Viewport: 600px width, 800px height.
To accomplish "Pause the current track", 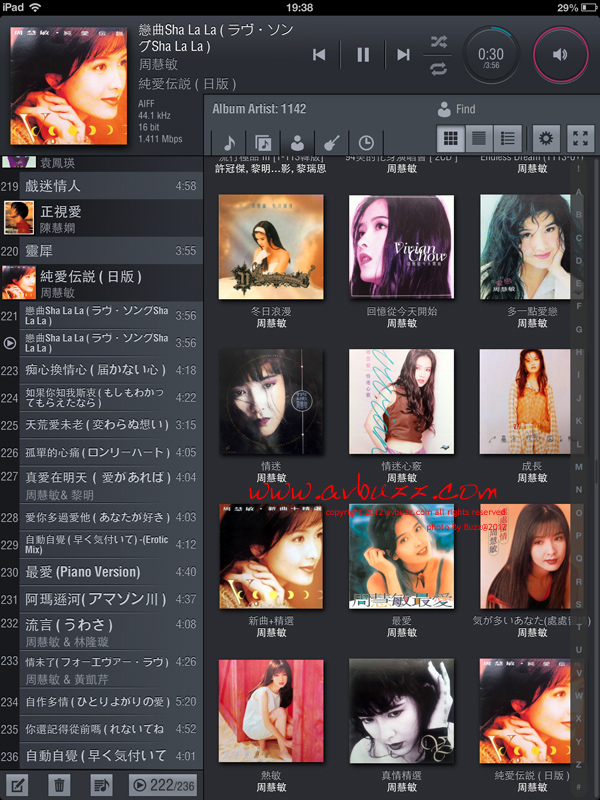I will coord(362,55).
